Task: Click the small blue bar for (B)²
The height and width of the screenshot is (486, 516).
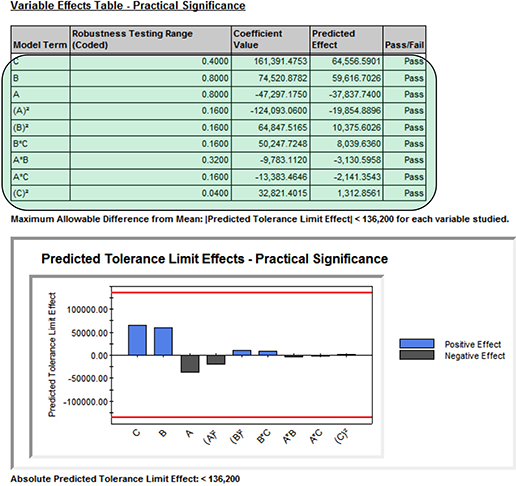Action: [242, 353]
